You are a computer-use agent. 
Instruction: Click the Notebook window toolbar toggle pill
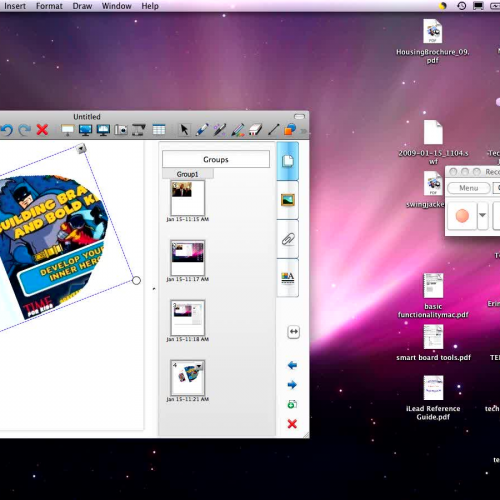click(x=299, y=116)
